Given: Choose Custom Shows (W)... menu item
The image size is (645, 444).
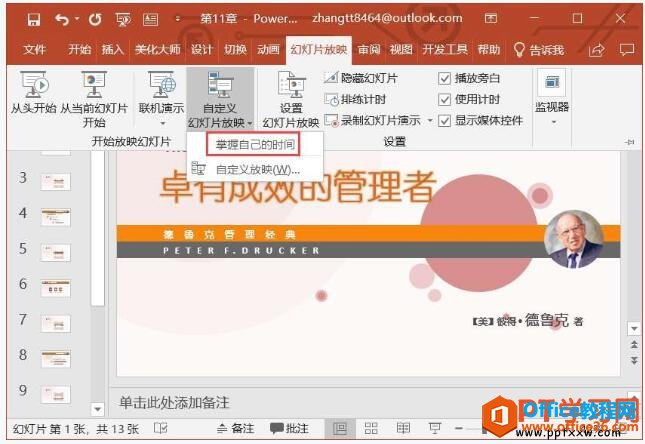Looking at the screenshot, I should [x=255, y=169].
